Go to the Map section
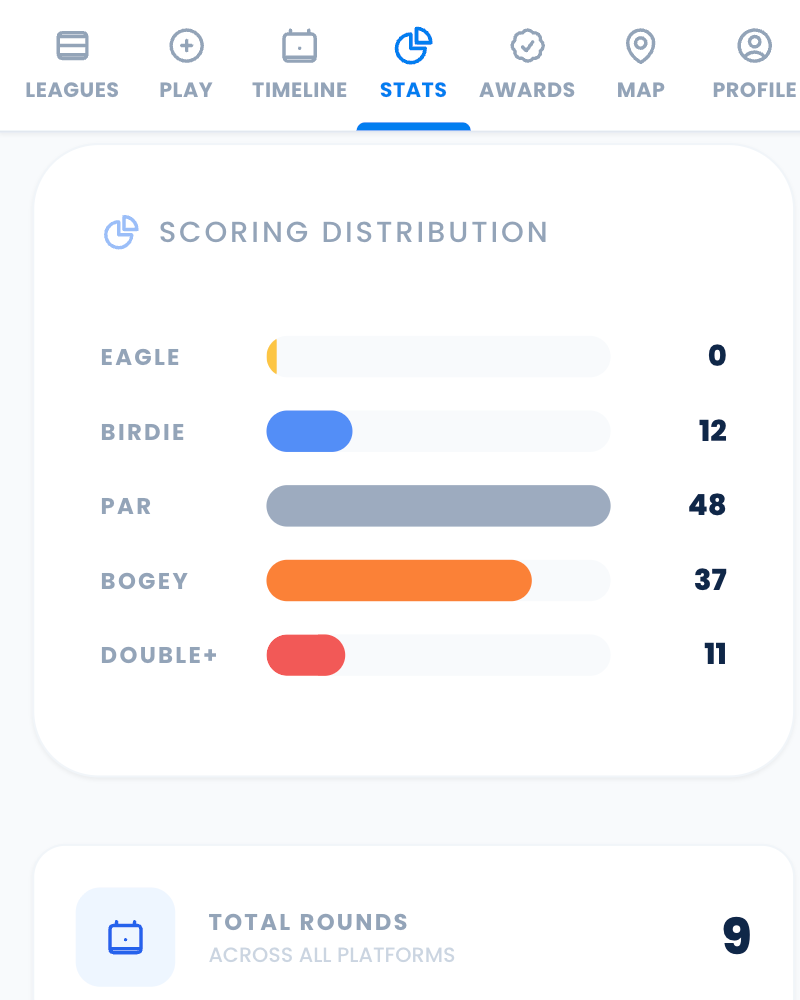This screenshot has width=800, height=1000. [x=640, y=90]
